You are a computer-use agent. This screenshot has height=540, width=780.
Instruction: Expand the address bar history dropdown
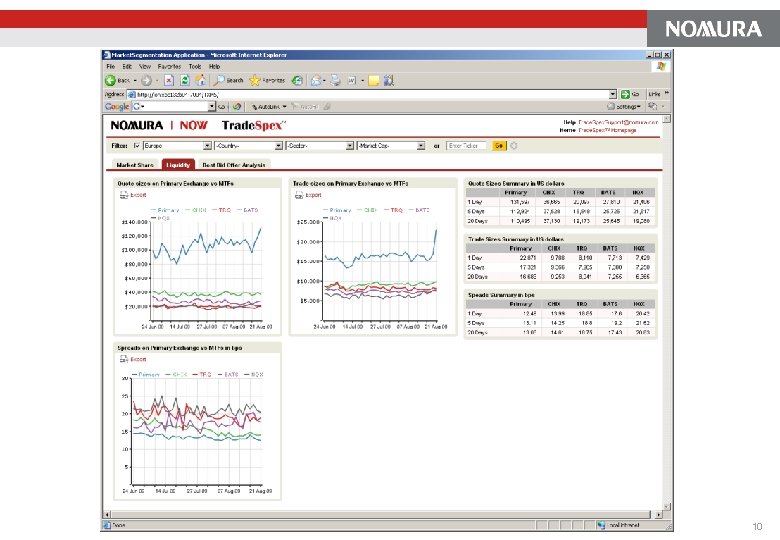click(613, 94)
